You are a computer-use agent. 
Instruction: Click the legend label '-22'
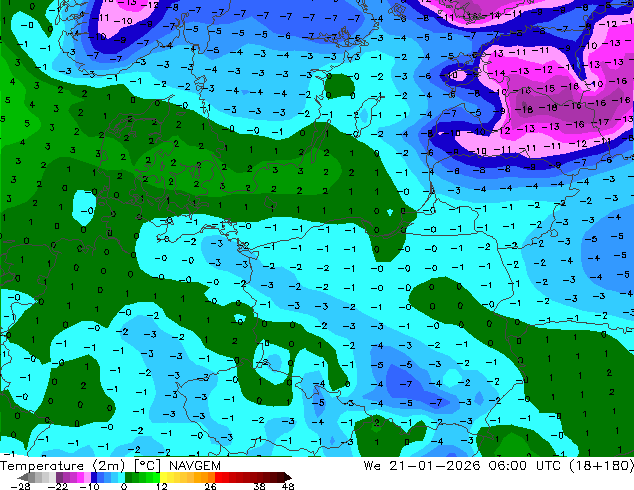tap(57, 486)
